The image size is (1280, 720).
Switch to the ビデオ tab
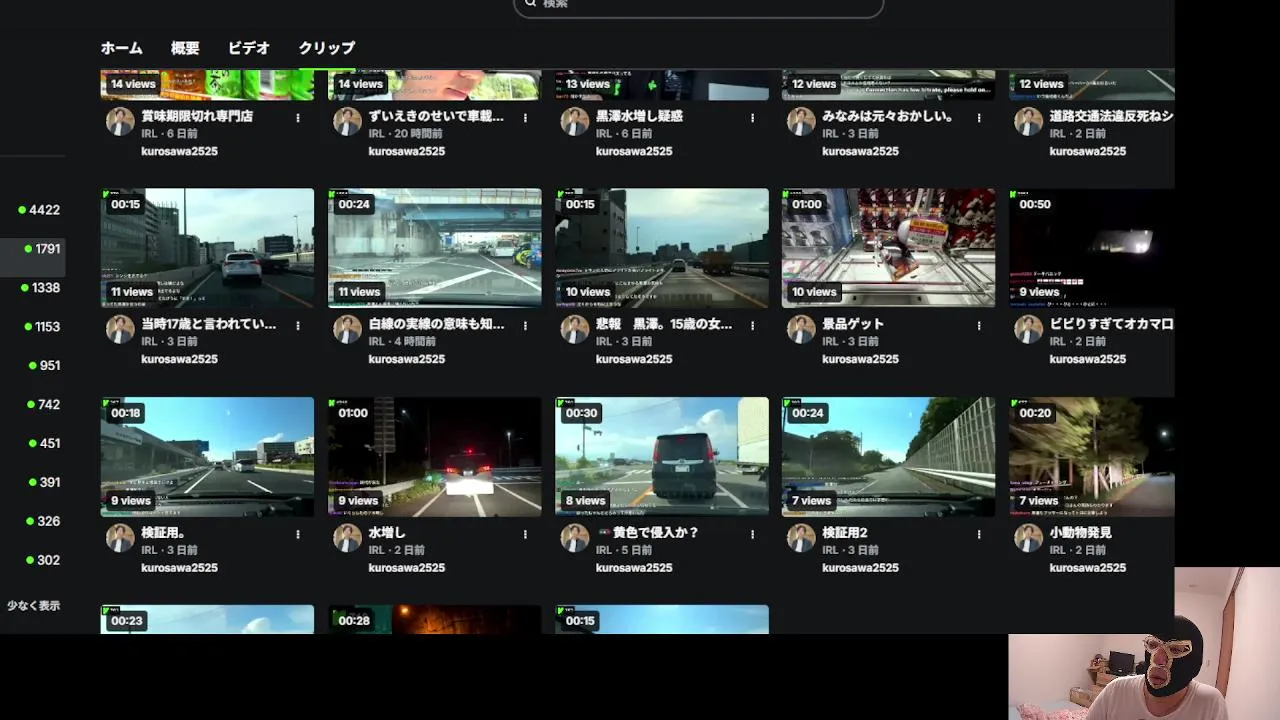(x=249, y=48)
